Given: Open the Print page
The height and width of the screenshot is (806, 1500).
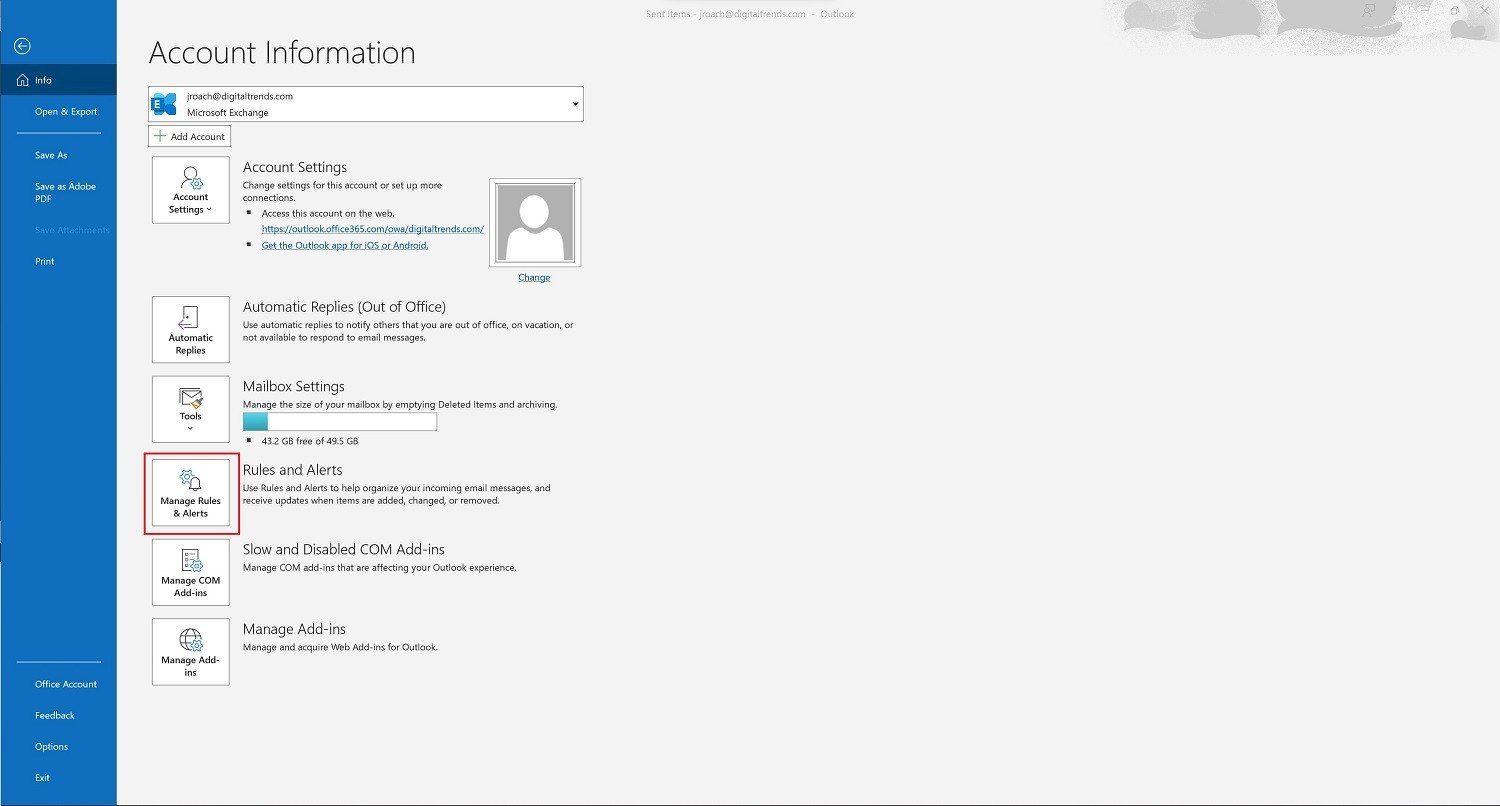Looking at the screenshot, I should click(x=45, y=261).
